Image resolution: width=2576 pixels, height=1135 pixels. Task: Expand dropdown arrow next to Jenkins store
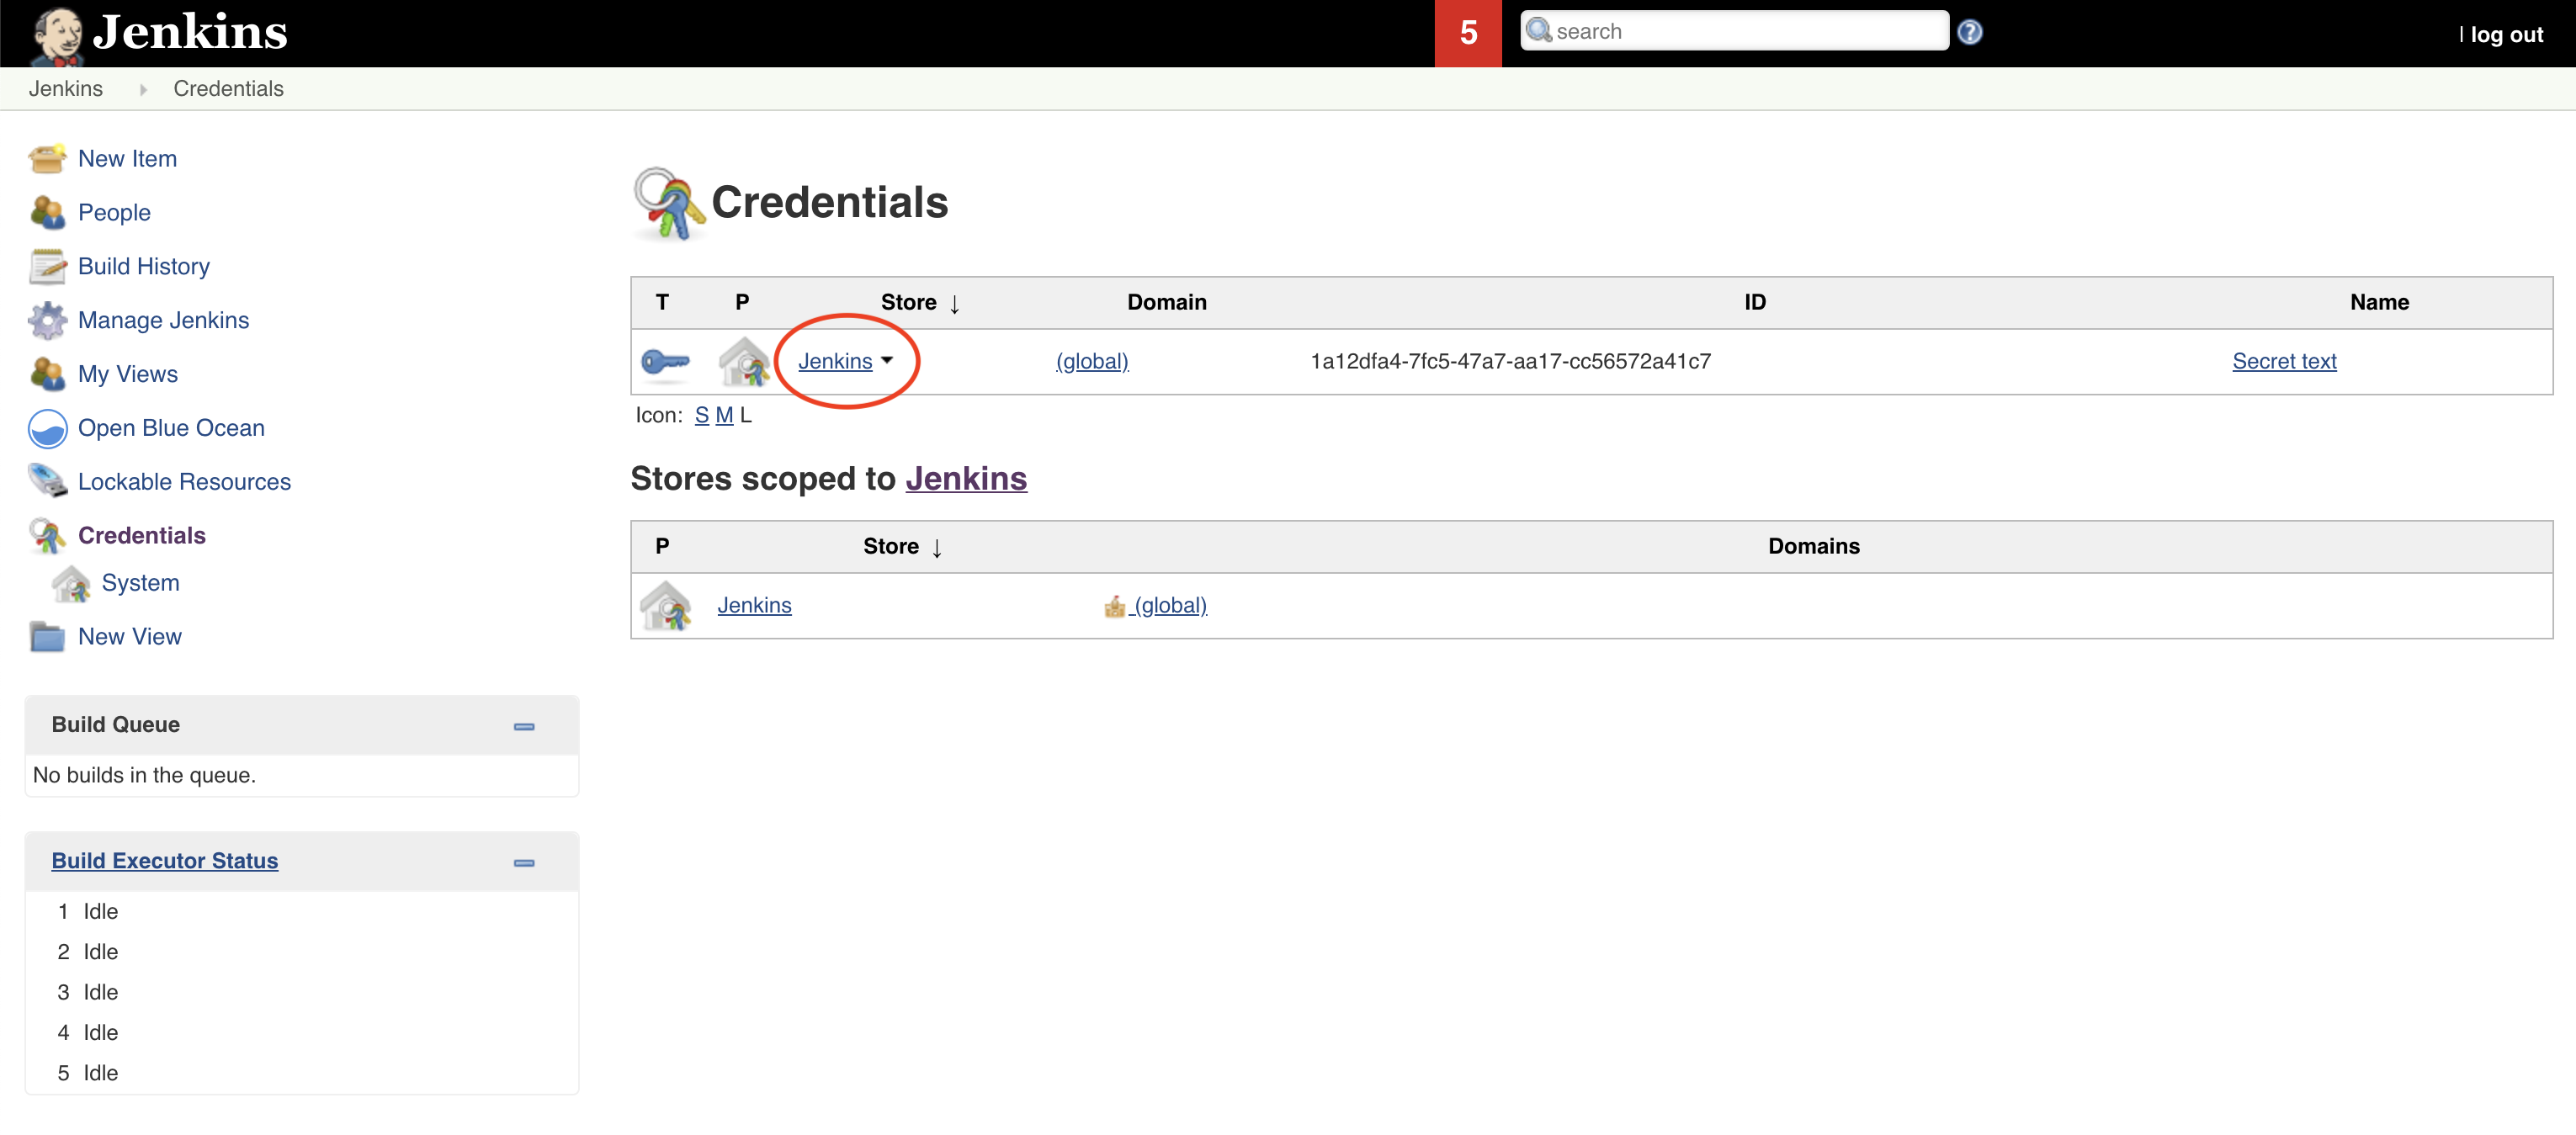coord(887,360)
